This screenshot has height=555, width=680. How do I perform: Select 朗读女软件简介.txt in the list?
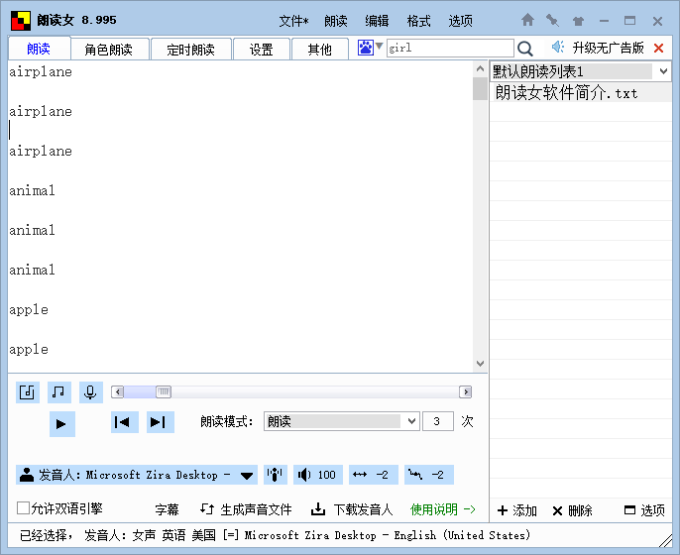pyautogui.click(x=581, y=93)
